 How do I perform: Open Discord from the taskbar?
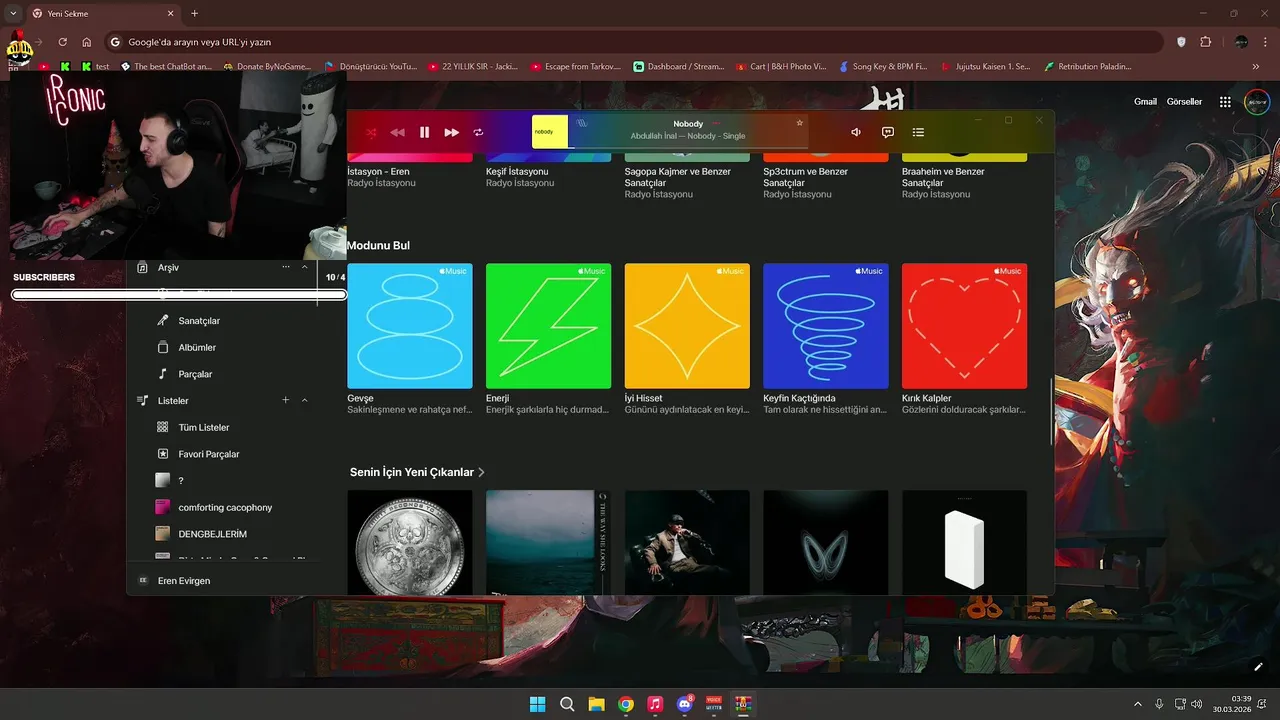pos(685,704)
